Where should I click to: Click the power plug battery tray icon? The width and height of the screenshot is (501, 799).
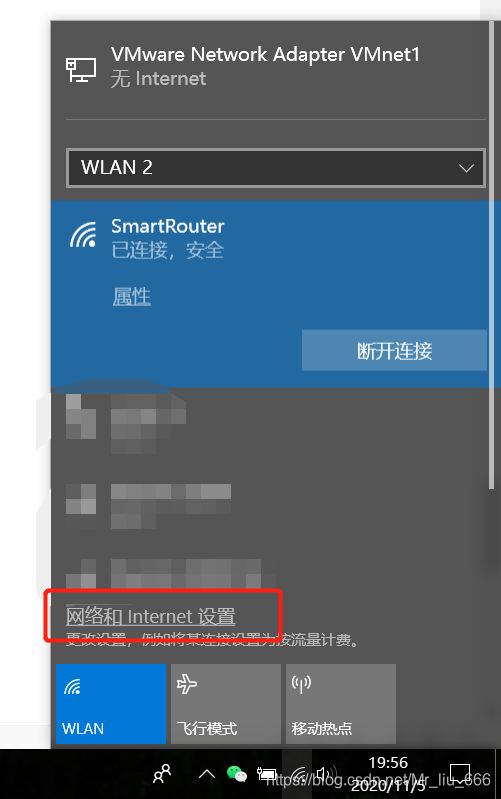click(x=267, y=774)
